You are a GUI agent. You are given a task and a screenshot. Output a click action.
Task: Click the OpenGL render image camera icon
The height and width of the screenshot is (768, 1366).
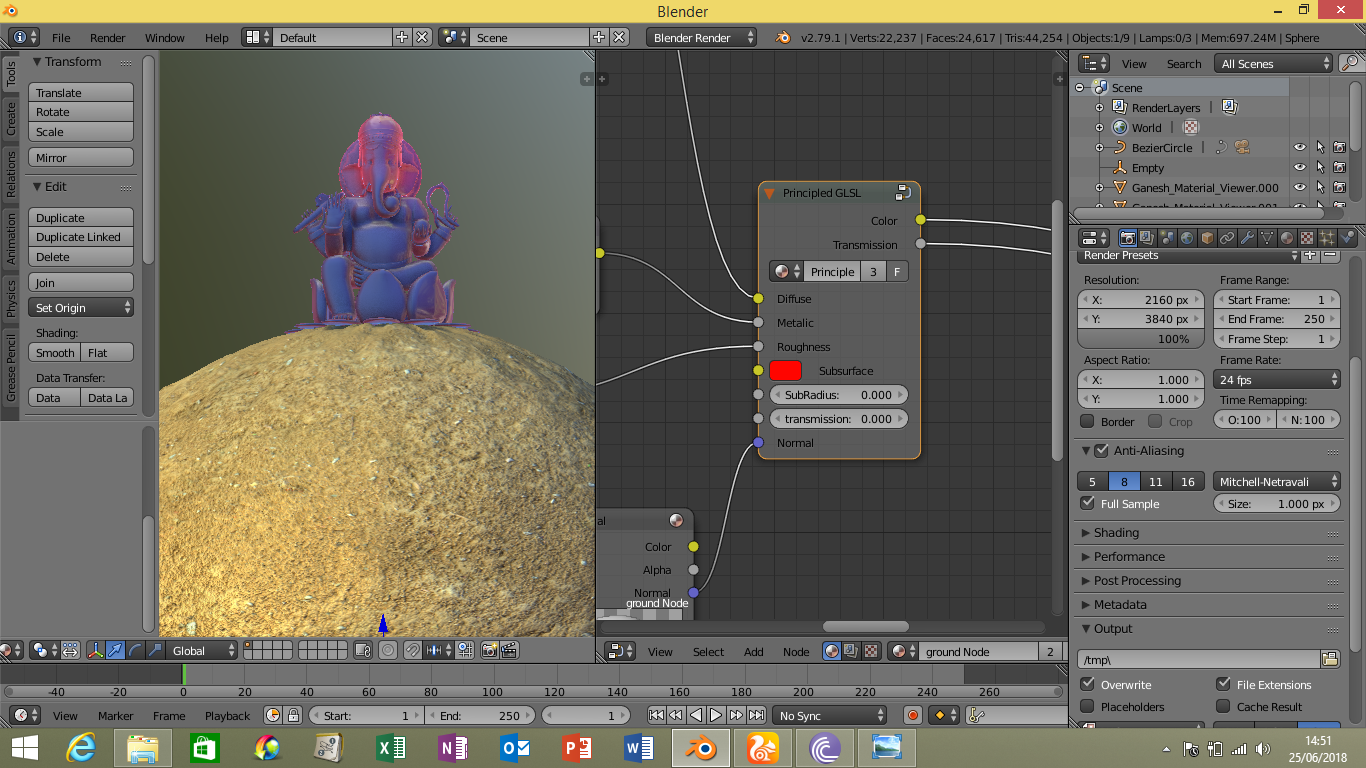pos(489,650)
